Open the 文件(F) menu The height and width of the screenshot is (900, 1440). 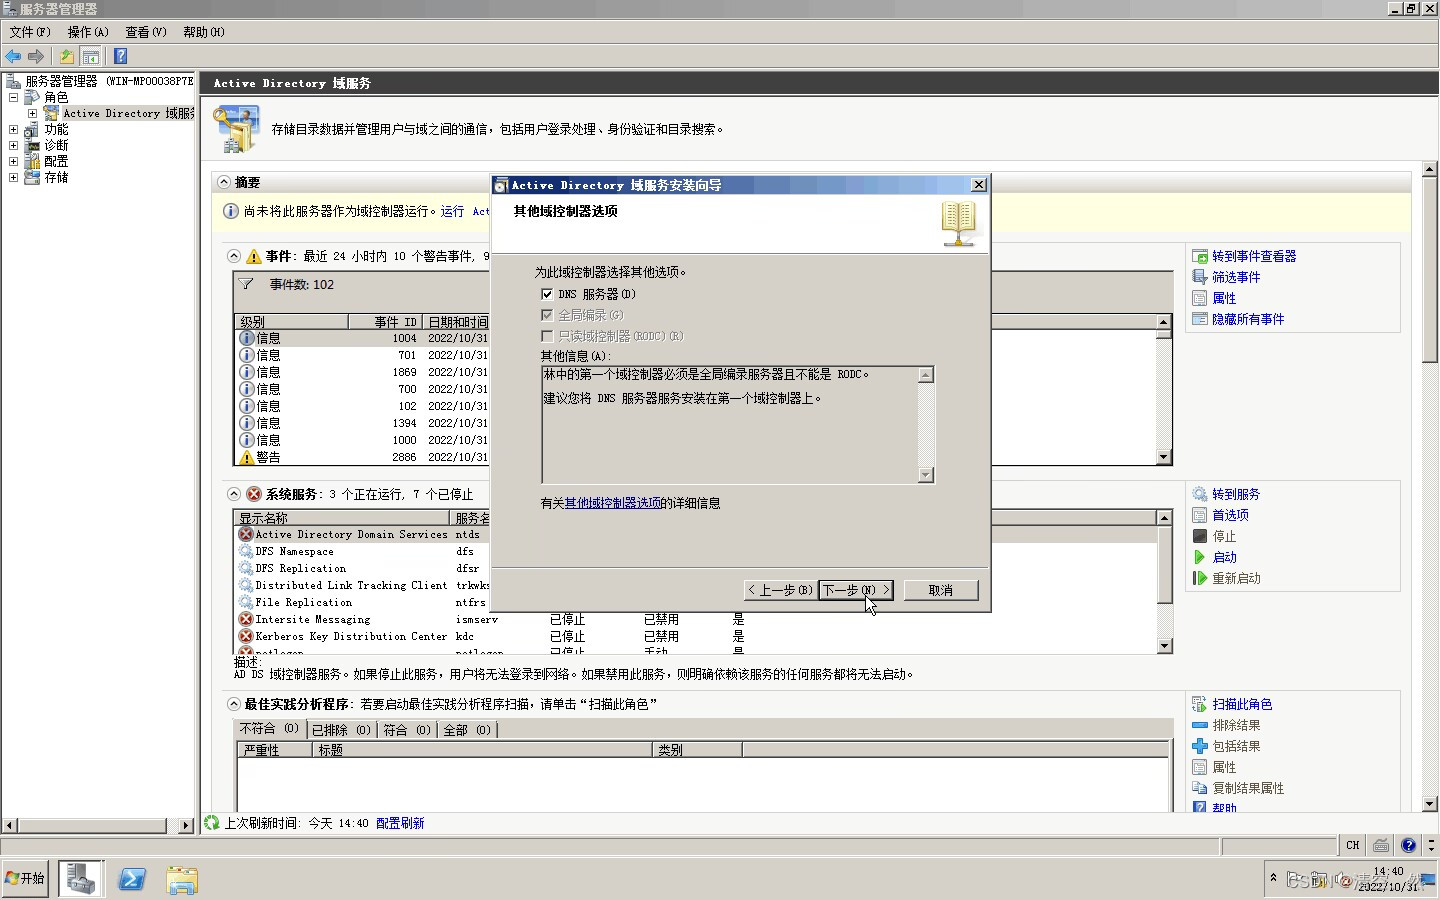pos(30,32)
